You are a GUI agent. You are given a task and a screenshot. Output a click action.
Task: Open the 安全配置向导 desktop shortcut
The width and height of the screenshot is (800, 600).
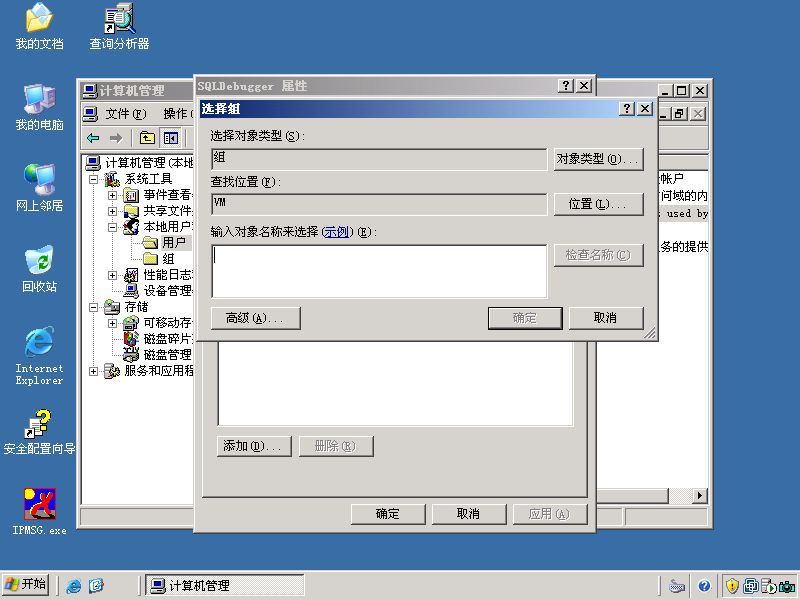pyautogui.click(x=39, y=433)
